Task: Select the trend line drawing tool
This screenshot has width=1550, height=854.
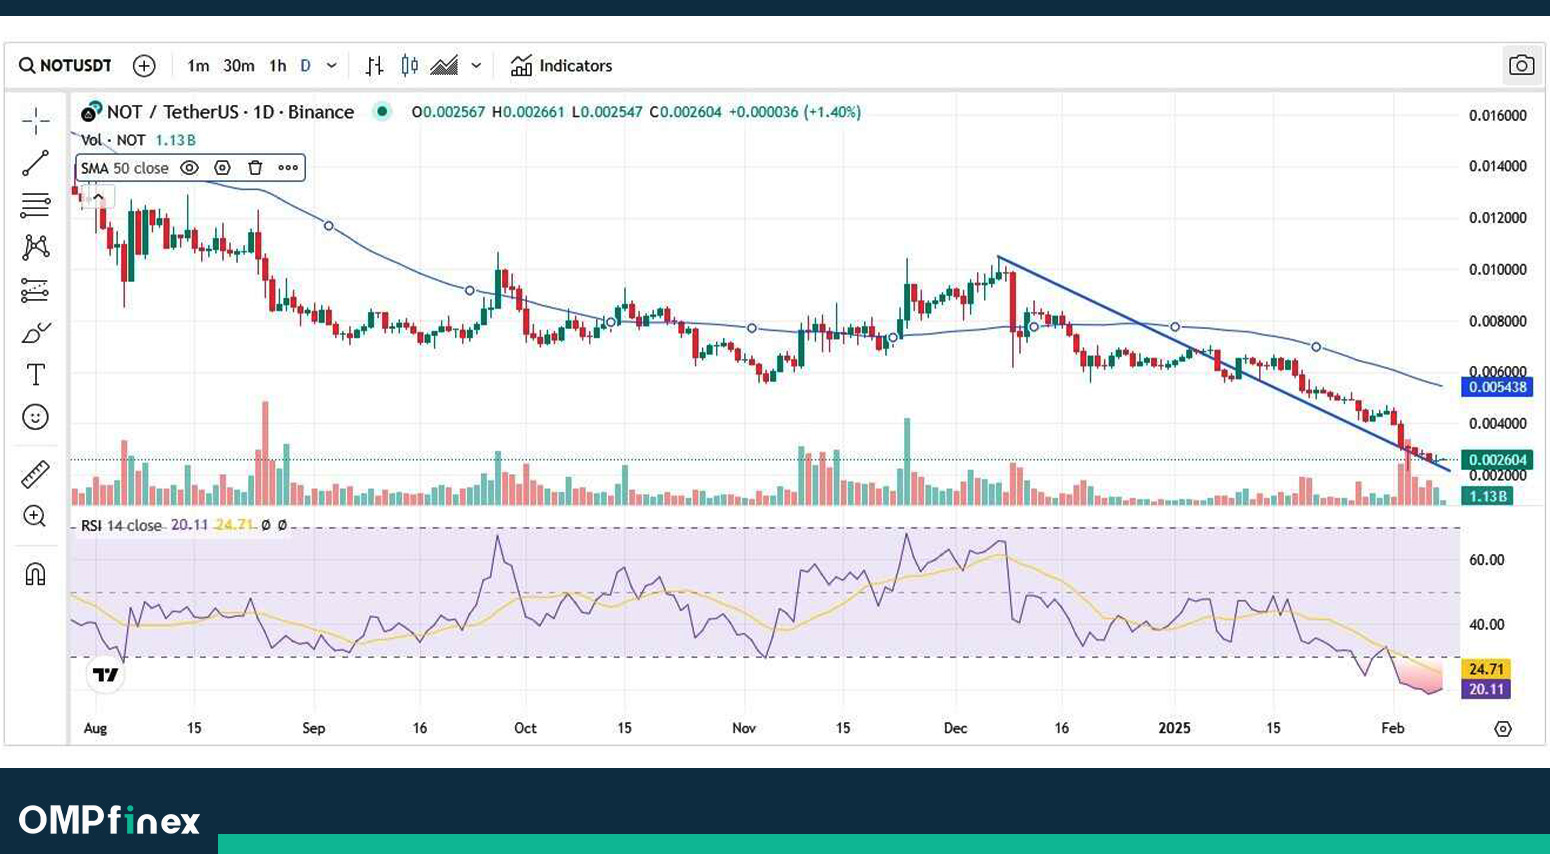Action: (36, 163)
